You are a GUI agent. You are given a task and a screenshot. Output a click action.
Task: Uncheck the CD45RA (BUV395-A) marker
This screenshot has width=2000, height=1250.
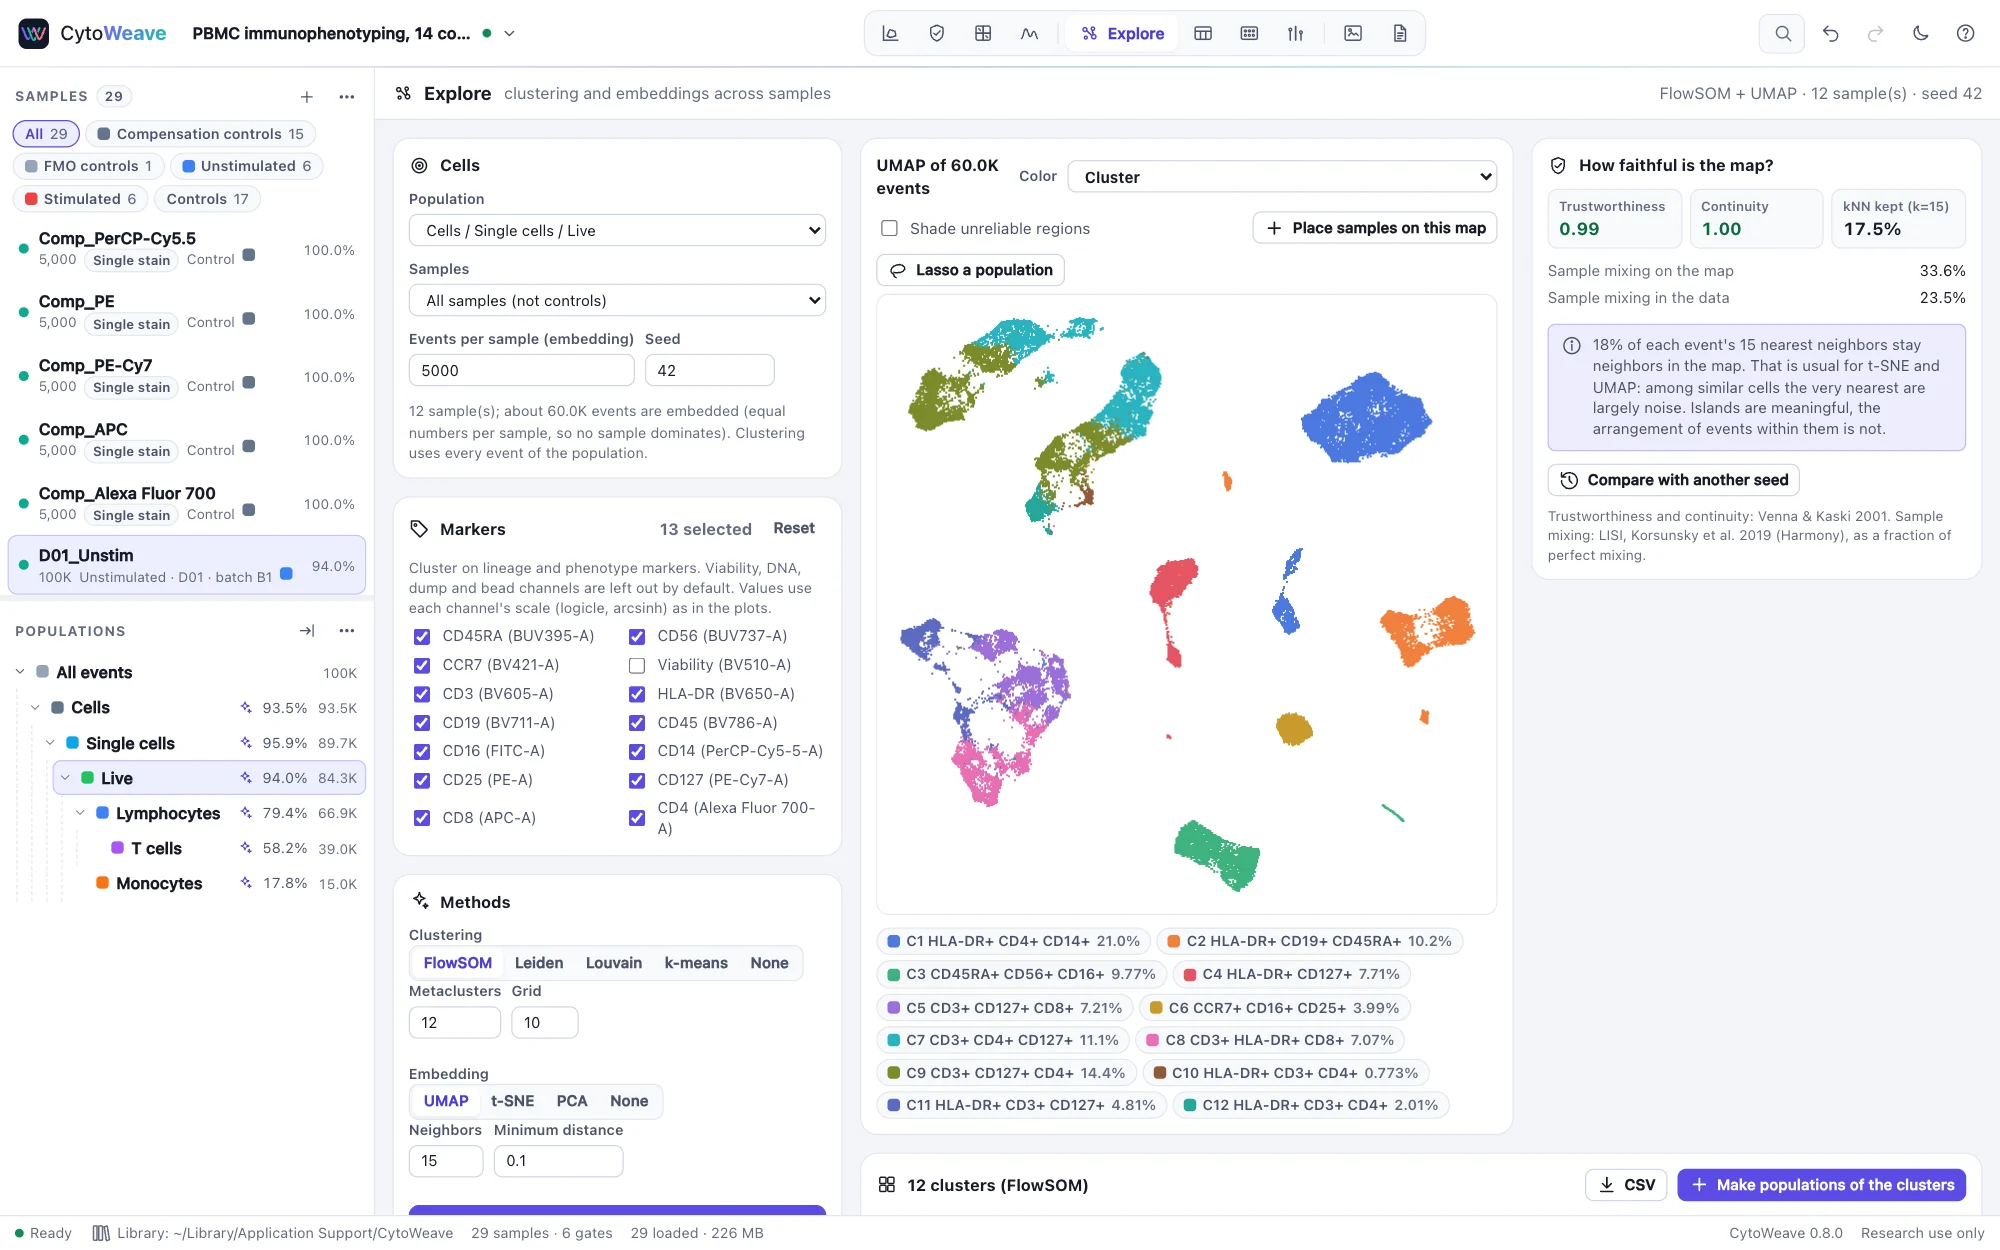422,637
